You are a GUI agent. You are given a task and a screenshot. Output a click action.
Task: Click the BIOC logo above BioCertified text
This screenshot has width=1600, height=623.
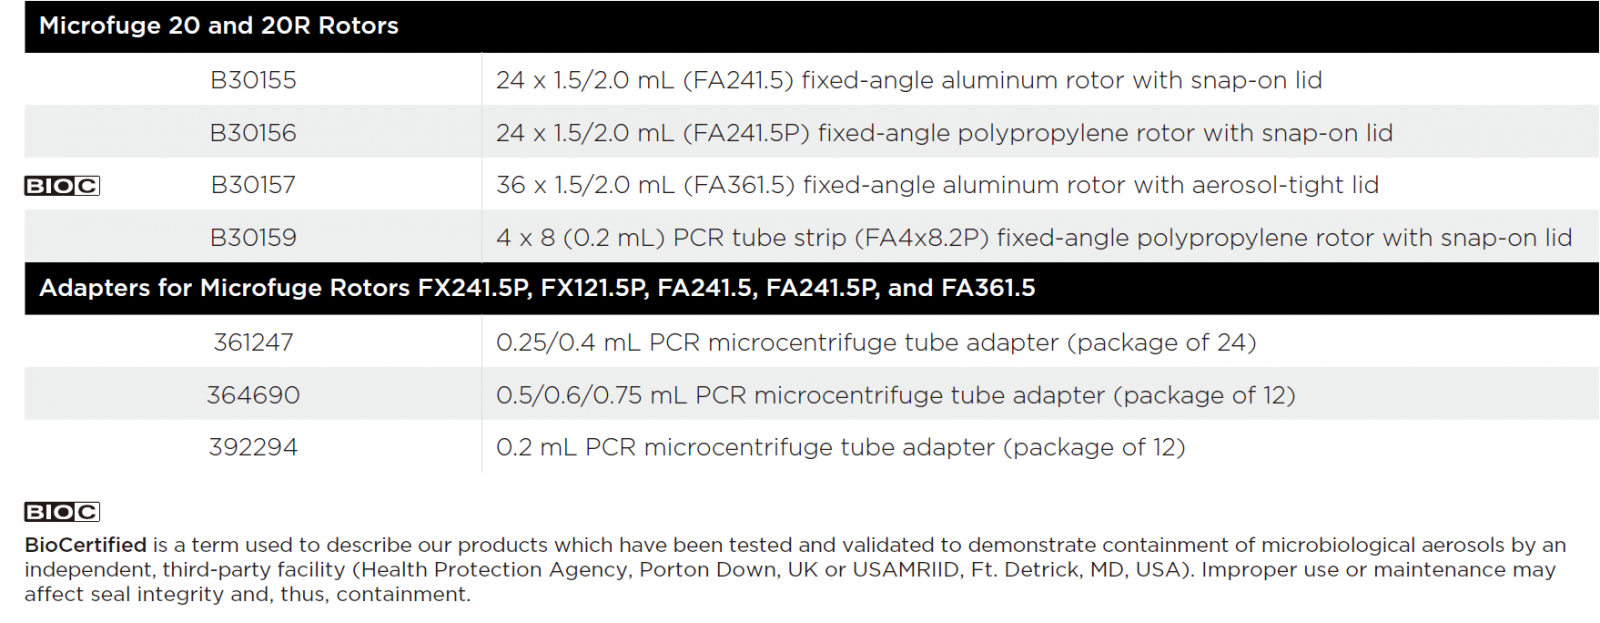(62, 512)
